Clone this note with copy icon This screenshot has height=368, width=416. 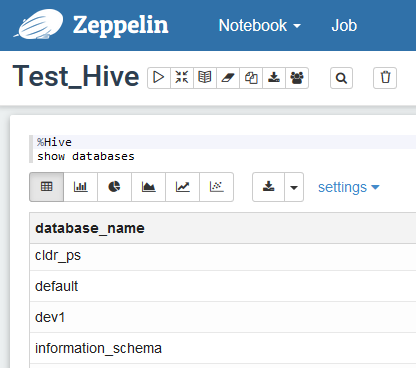click(251, 78)
